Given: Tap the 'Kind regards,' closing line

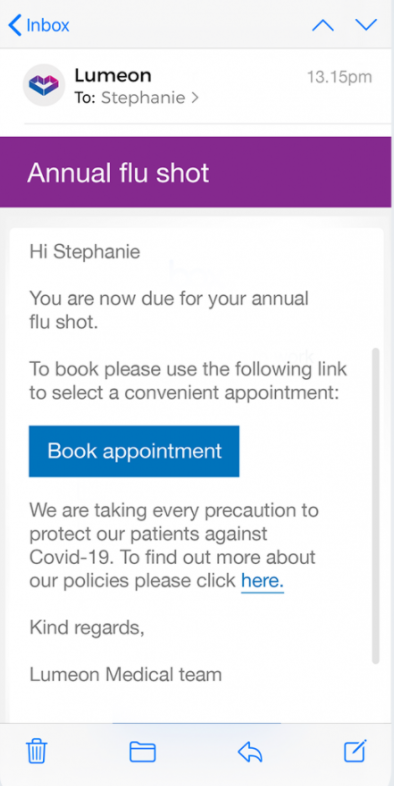Looking at the screenshot, I should (x=87, y=628).
